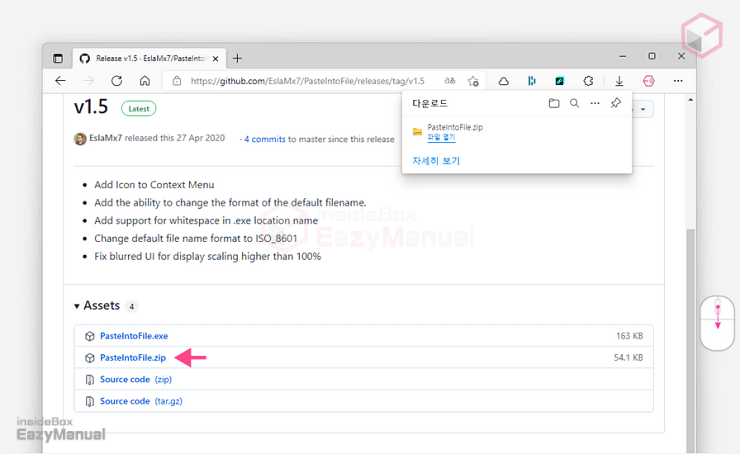The image size is (740, 454).
Task: Pin the downloads panel
Action: coord(616,103)
